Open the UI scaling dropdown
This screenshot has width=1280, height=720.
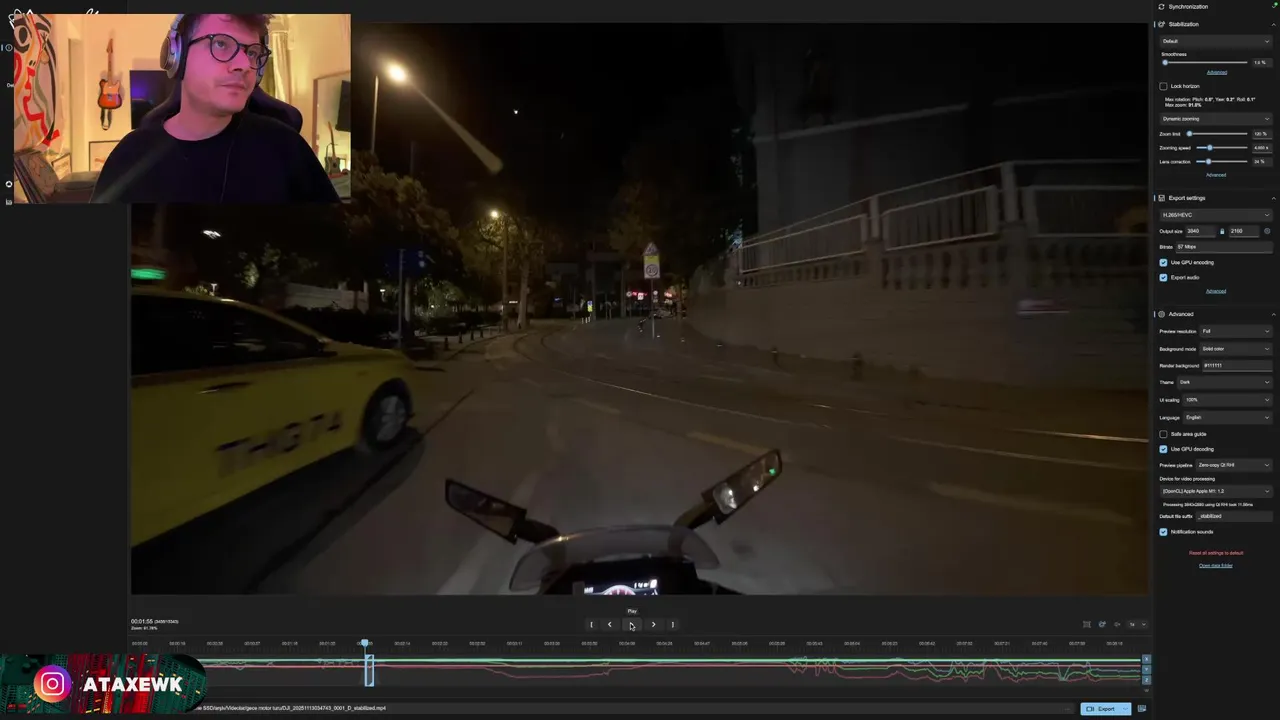(x=1228, y=400)
